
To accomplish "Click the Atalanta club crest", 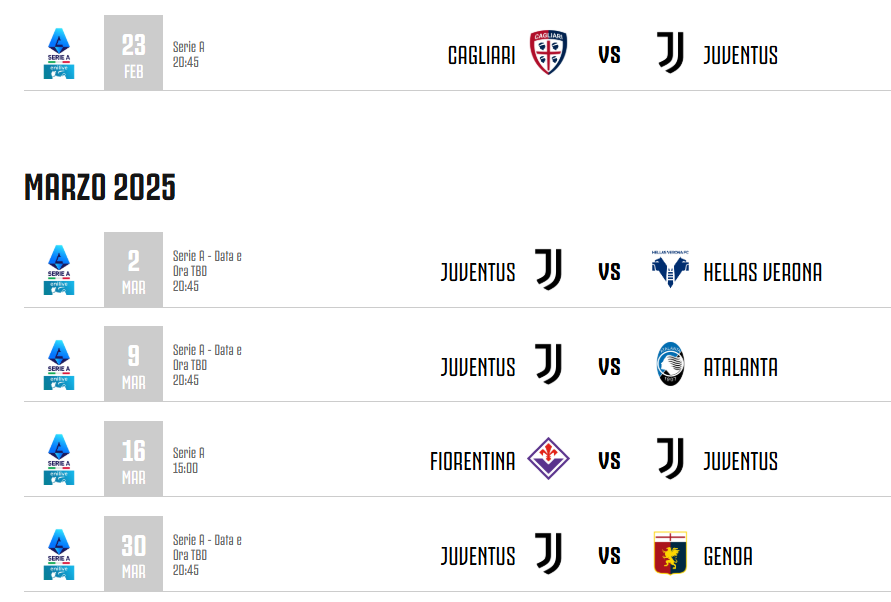I will (x=671, y=364).
